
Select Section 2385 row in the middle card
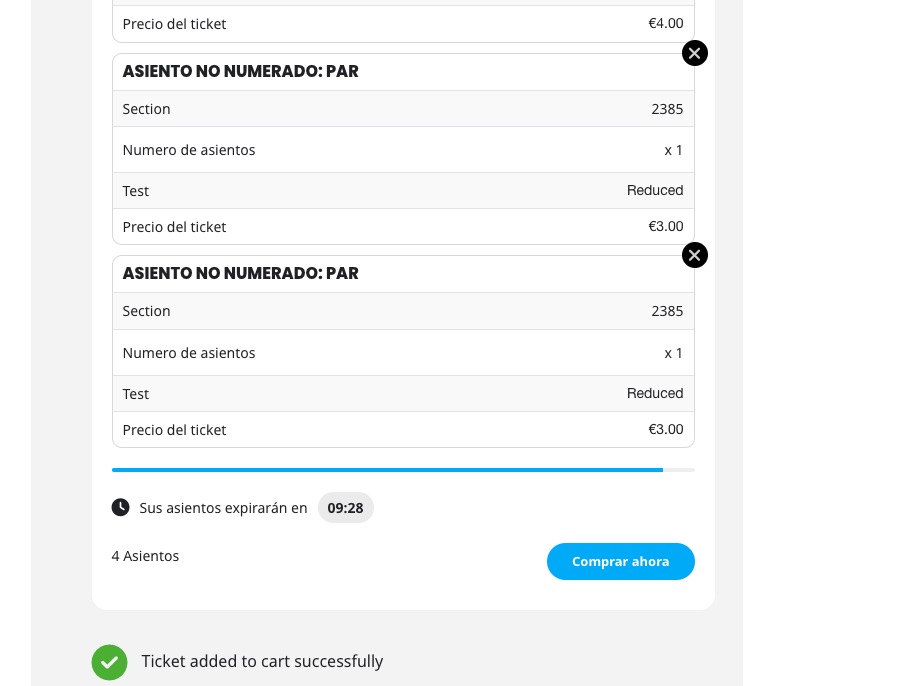click(403, 109)
